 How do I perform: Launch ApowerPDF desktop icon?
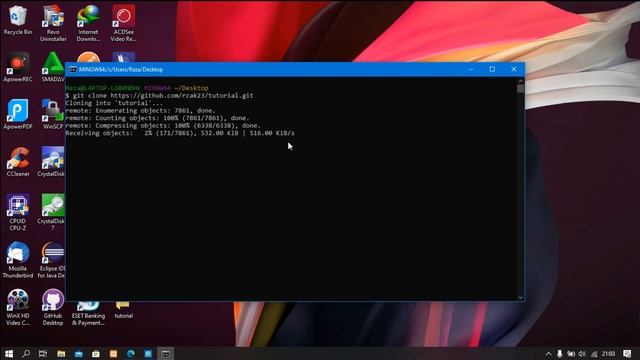click(18, 114)
